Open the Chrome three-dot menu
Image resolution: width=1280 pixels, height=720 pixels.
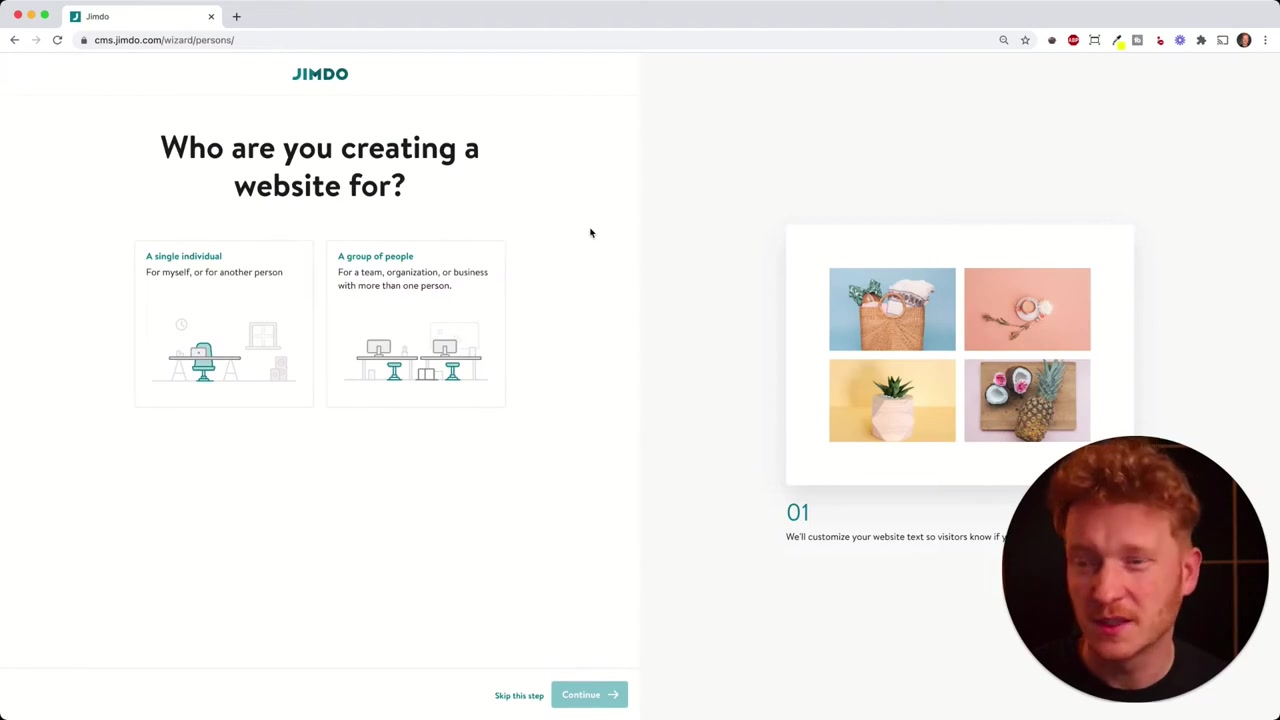click(1265, 40)
